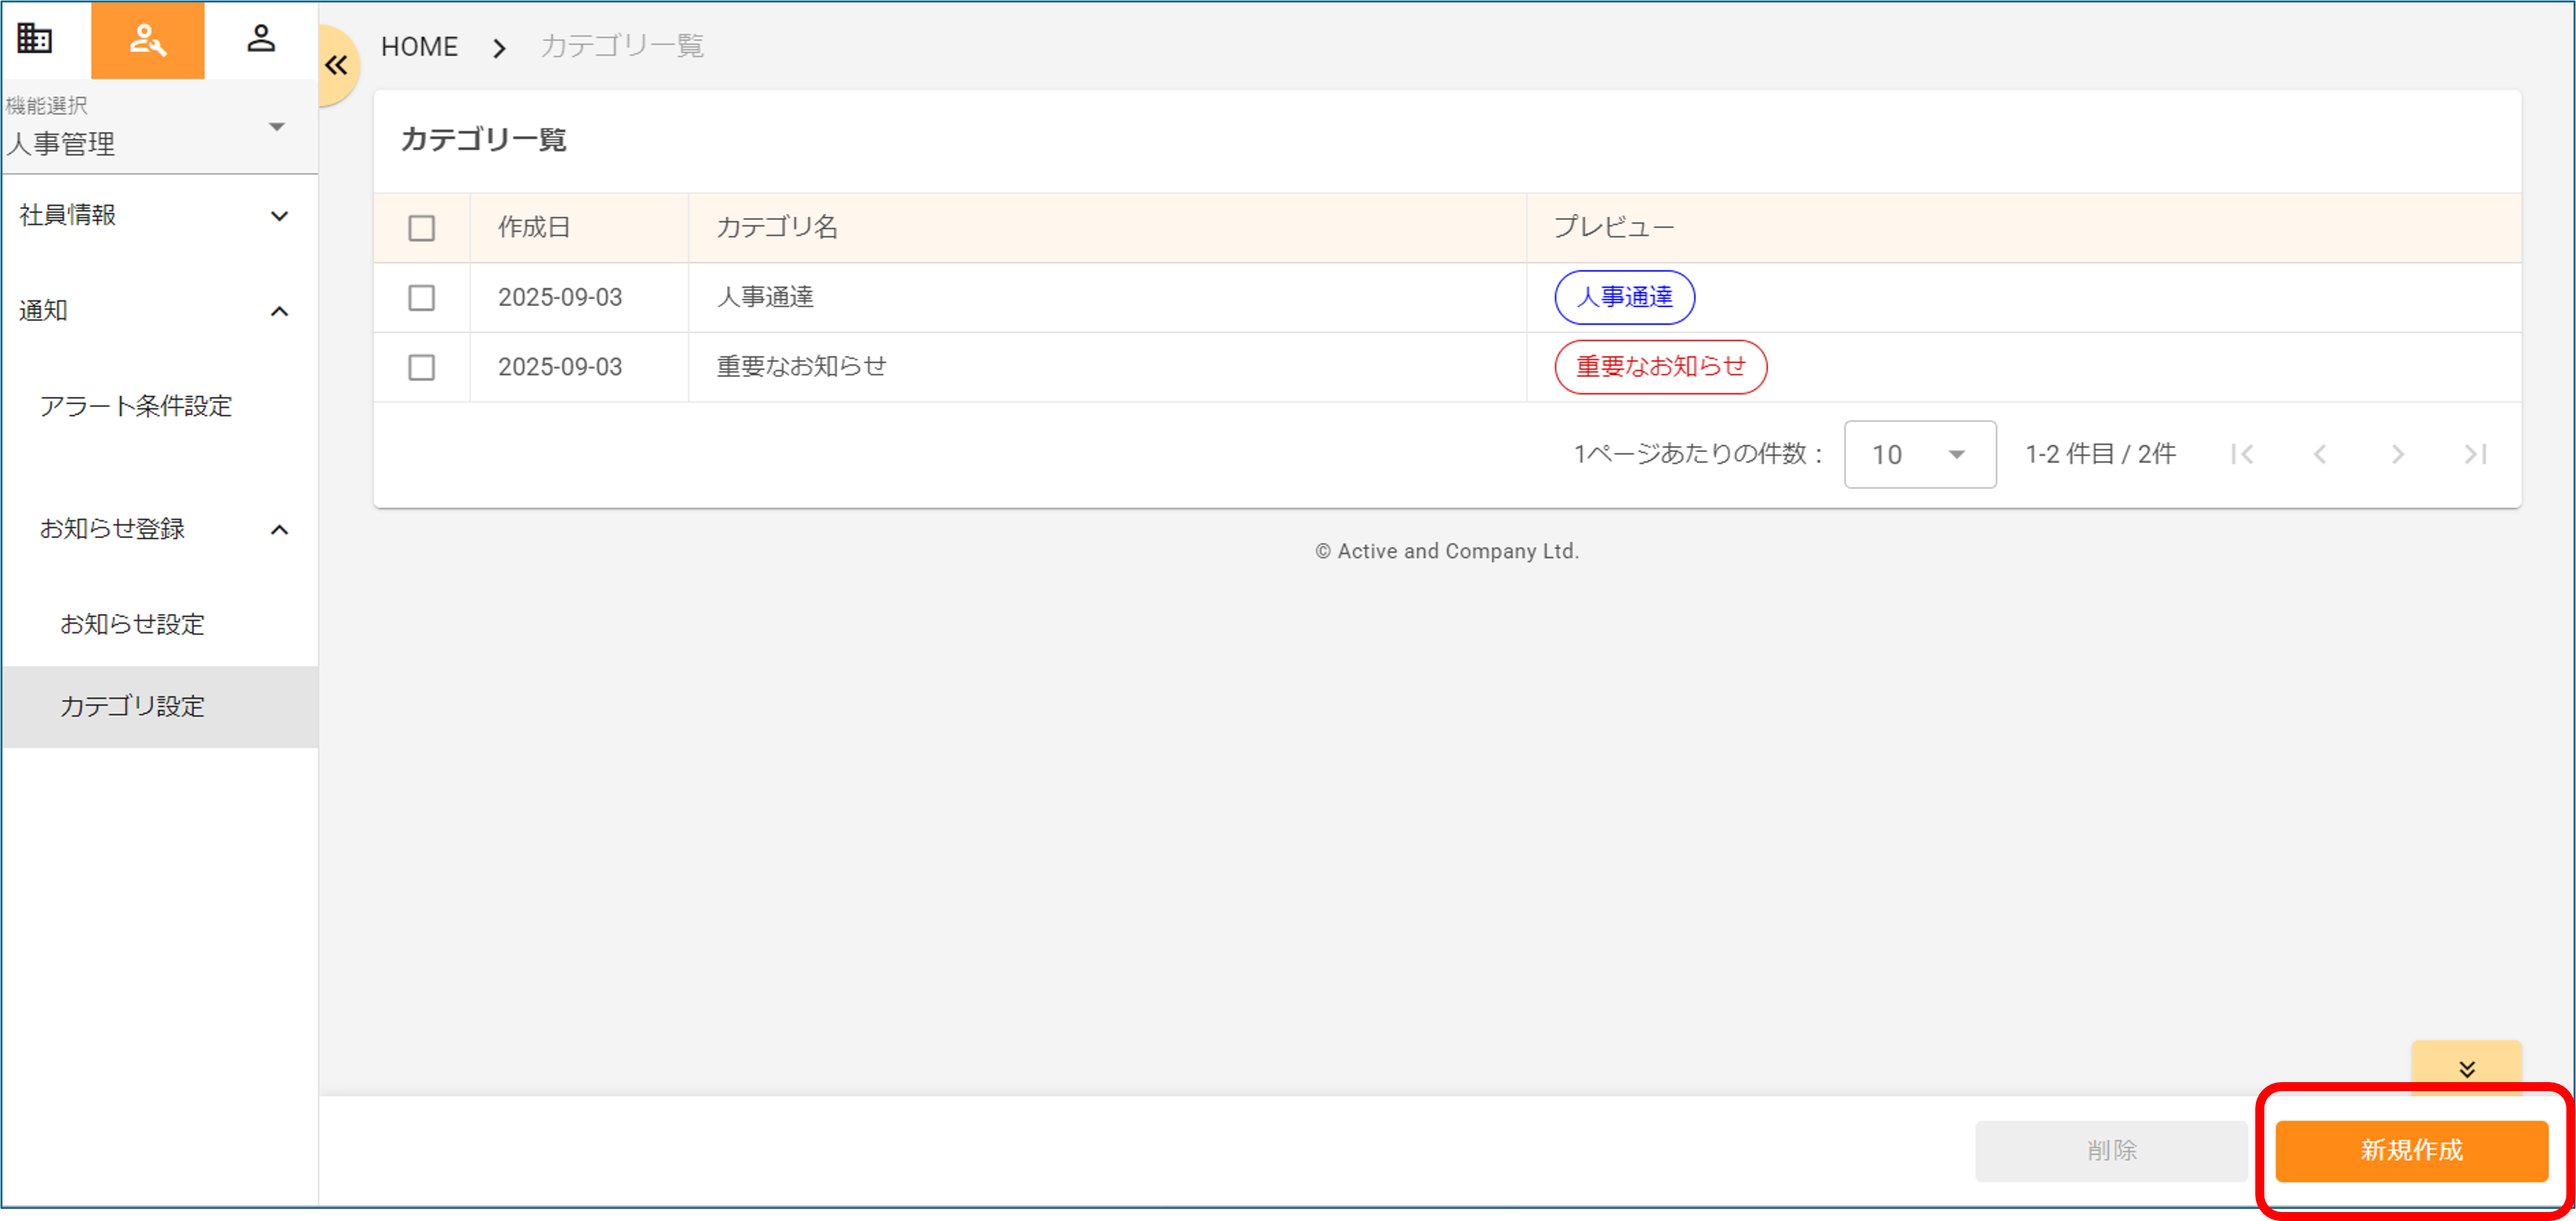The image size is (2576, 1221).
Task: Open アラート条件設定 in the sidebar
Action: (x=136, y=406)
